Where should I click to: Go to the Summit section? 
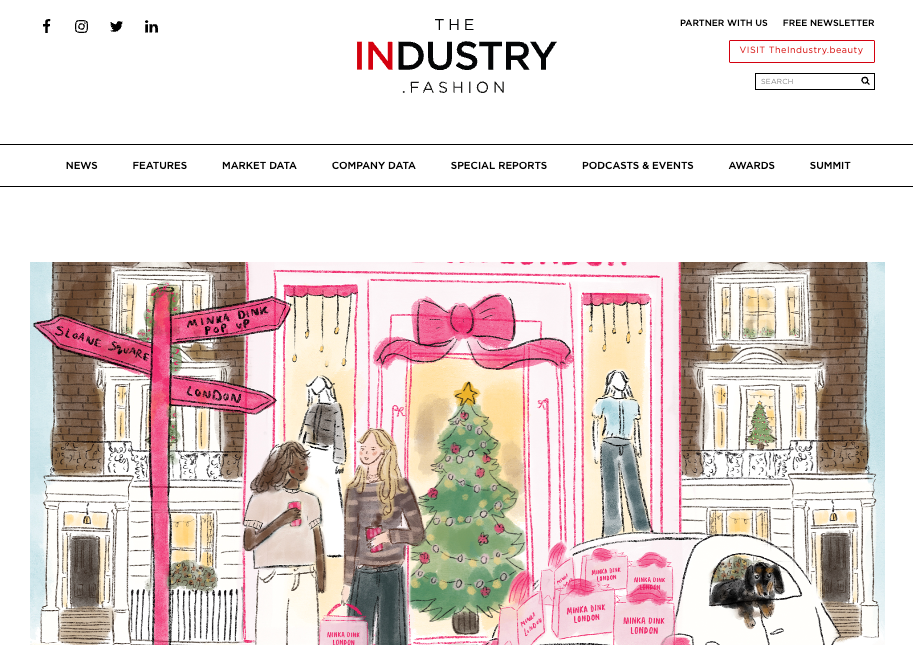[830, 165]
